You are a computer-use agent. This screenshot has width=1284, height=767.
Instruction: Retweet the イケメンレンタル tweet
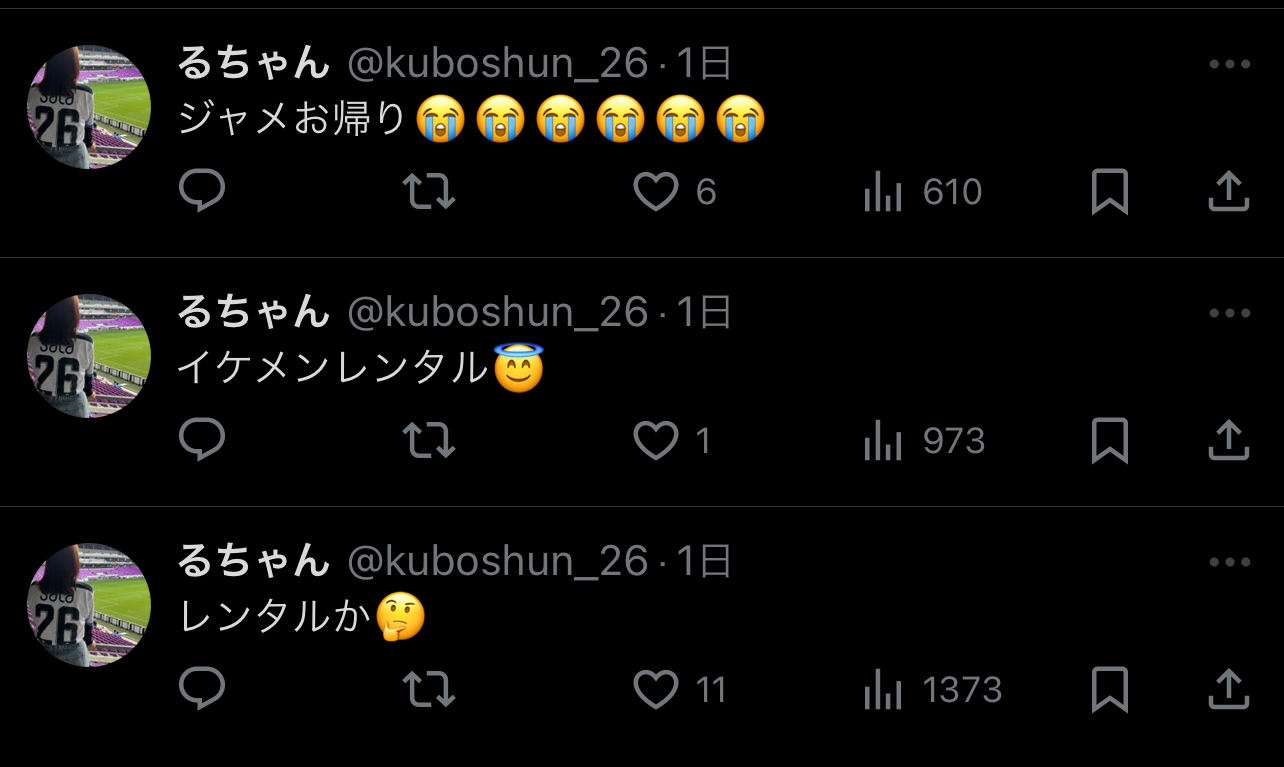pyautogui.click(x=428, y=440)
